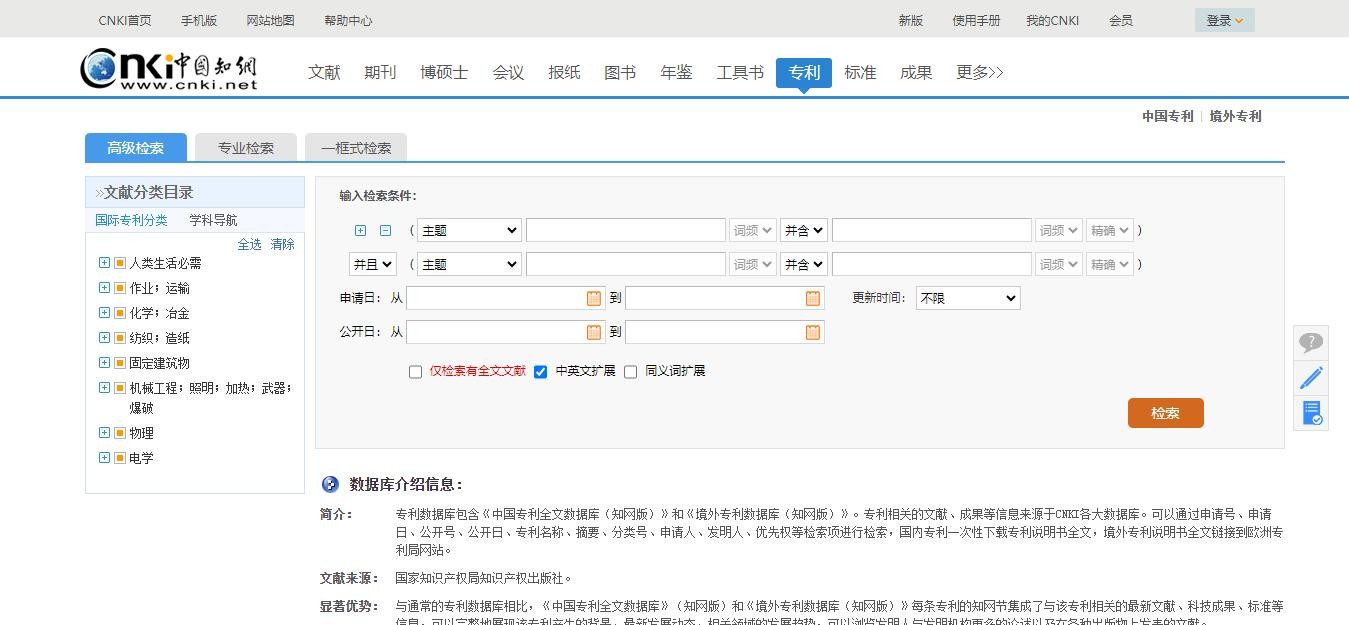
Task: Enable 仅检索有全文文献 checkbox
Action: click(x=416, y=372)
